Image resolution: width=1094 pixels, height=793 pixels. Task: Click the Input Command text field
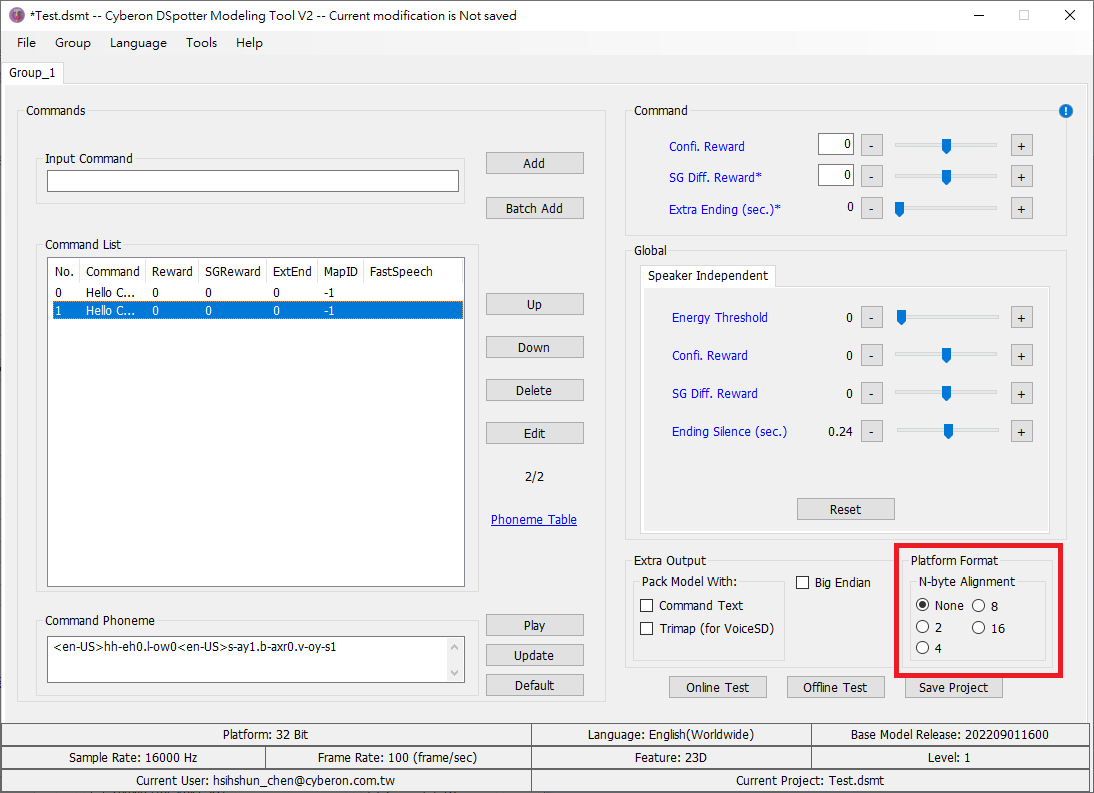(x=253, y=181)
